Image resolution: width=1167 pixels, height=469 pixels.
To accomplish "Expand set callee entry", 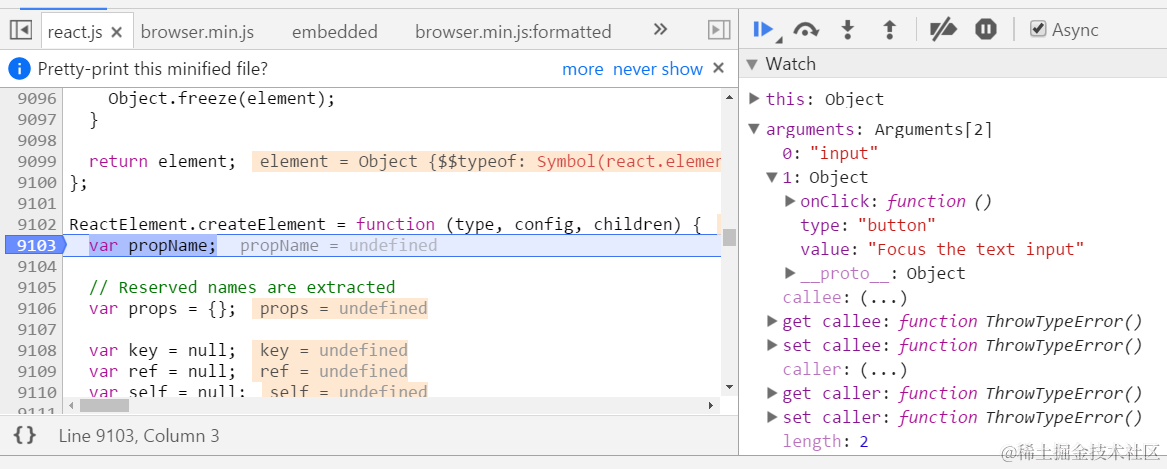I will tap(772, 345).
